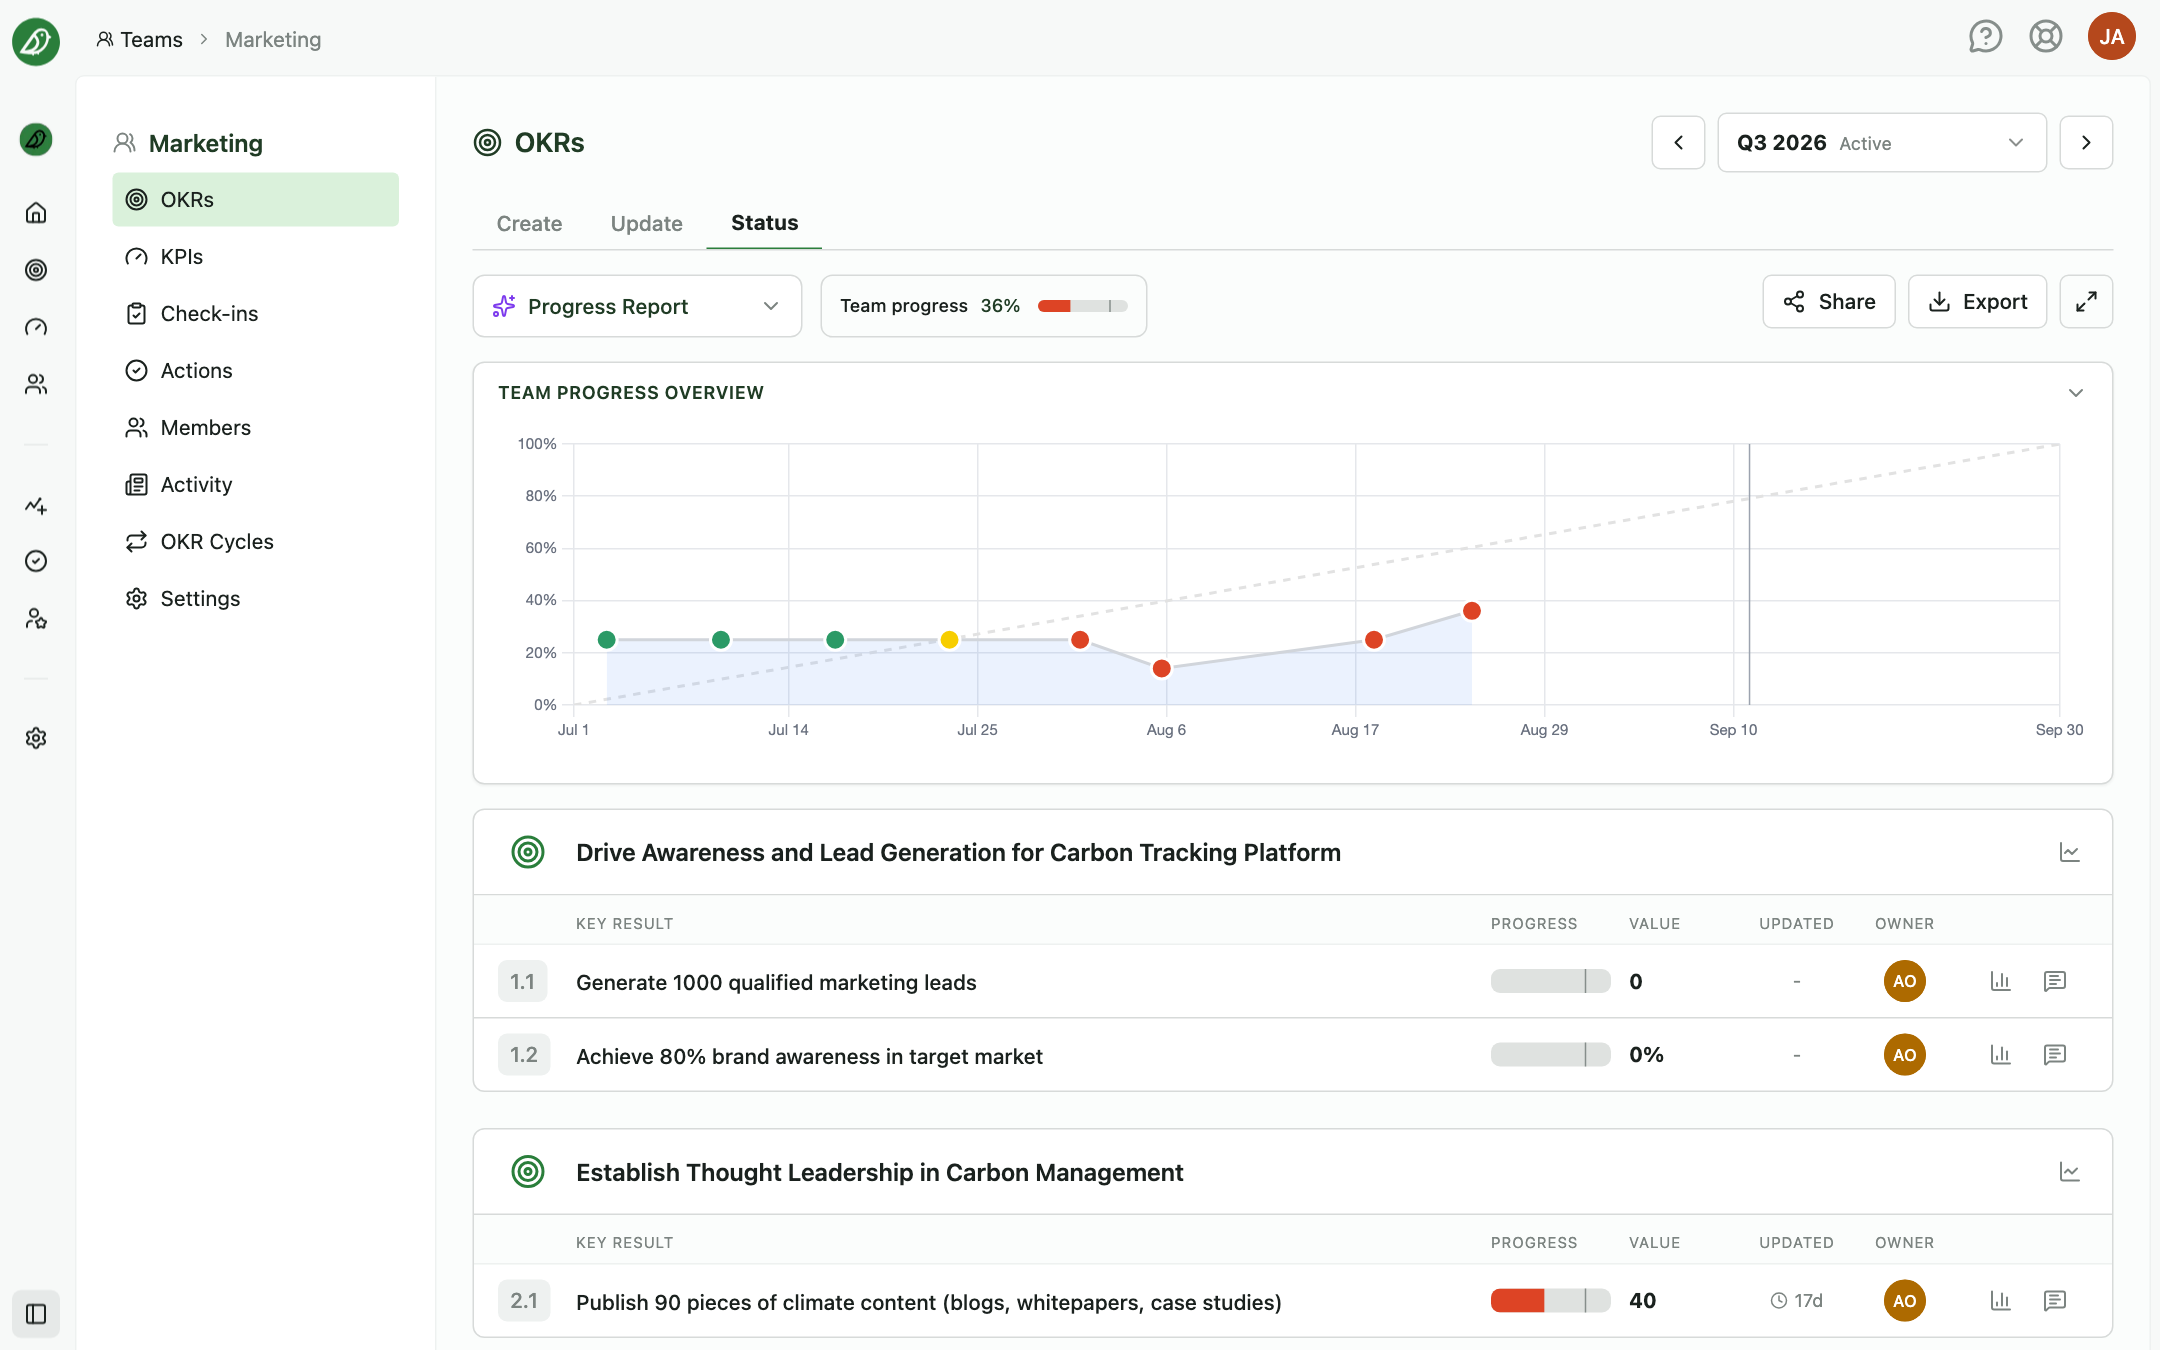Open the Progress Report dropdown
This screenshot has width=2160, height=1350.
point(637,306)
